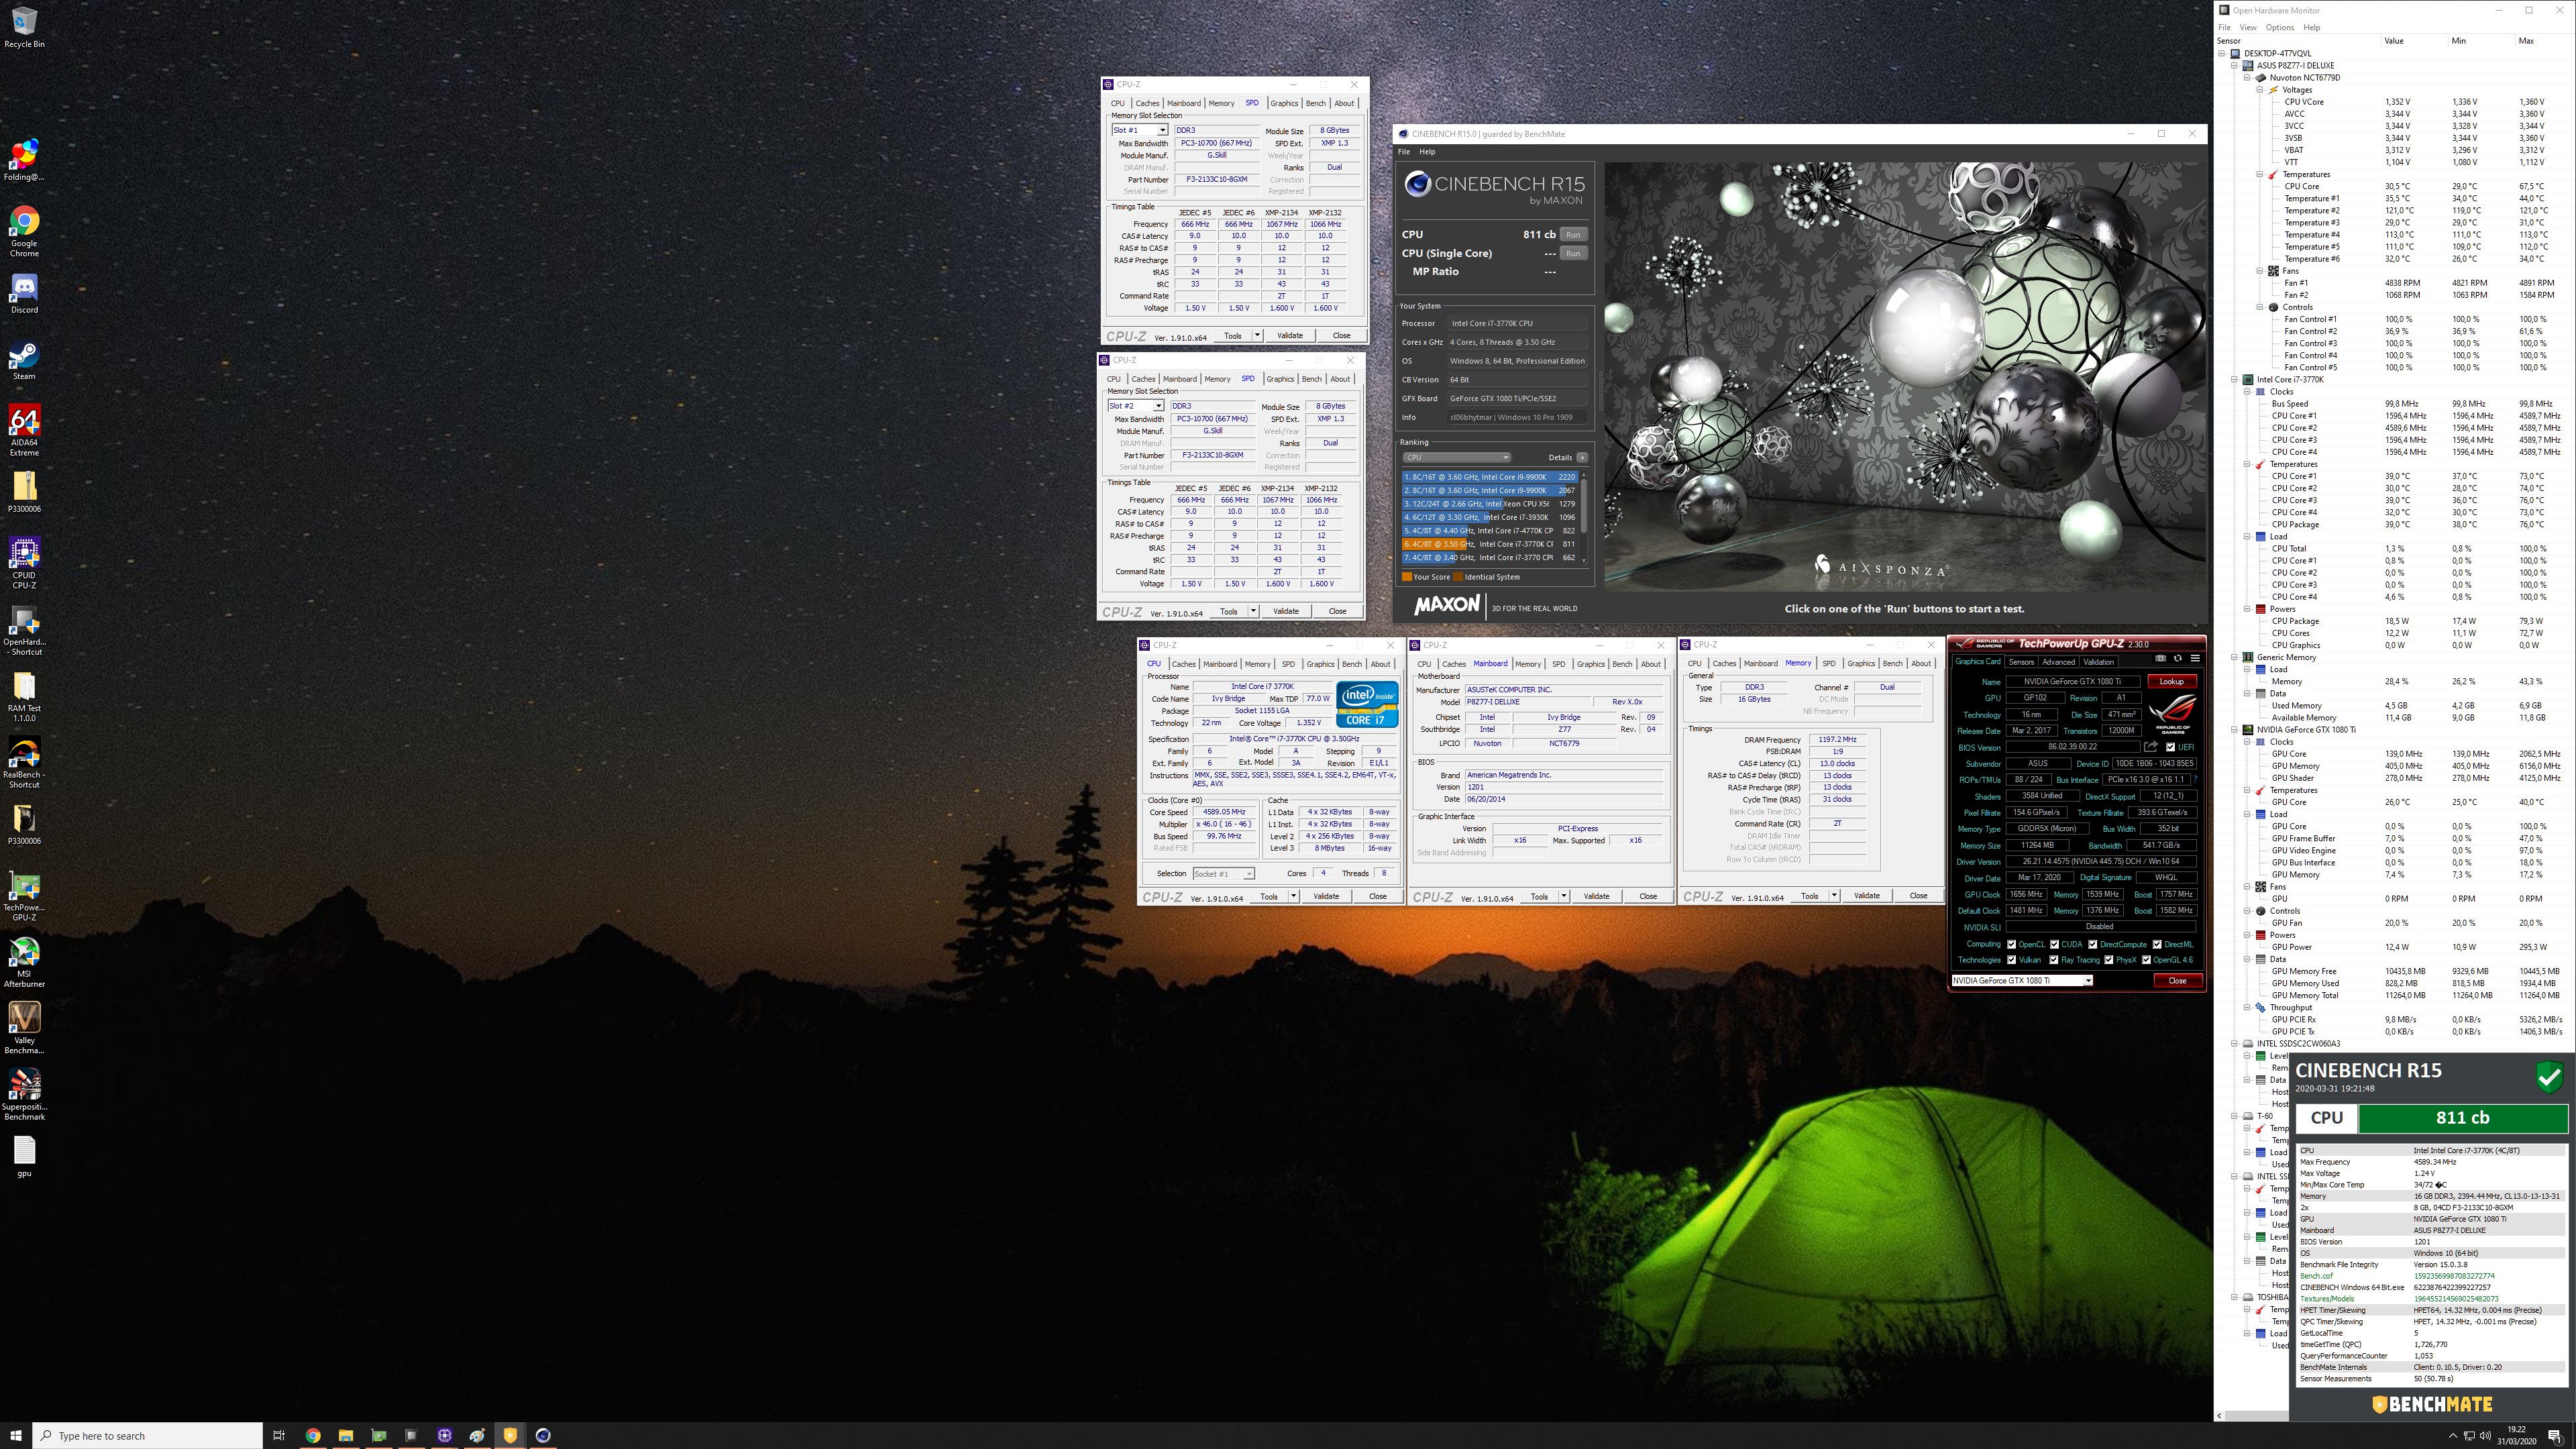This screenshot has height=1449, width=2576.
Task: Open the Advanced tab in GPU-Z
Action: click(x=2058, y=662)
